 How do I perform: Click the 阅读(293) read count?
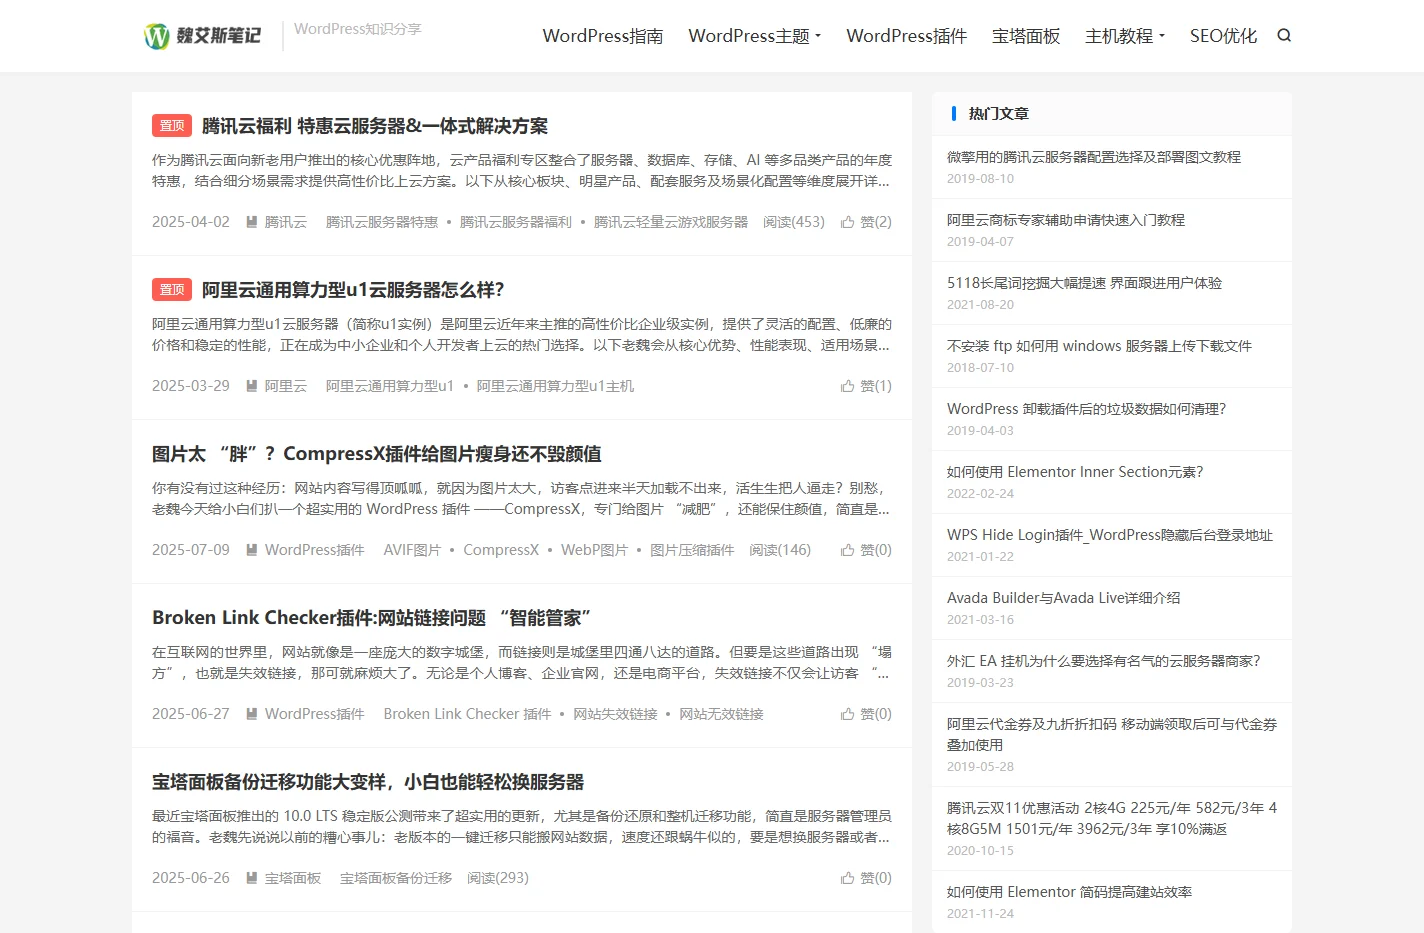pos(498,878)
